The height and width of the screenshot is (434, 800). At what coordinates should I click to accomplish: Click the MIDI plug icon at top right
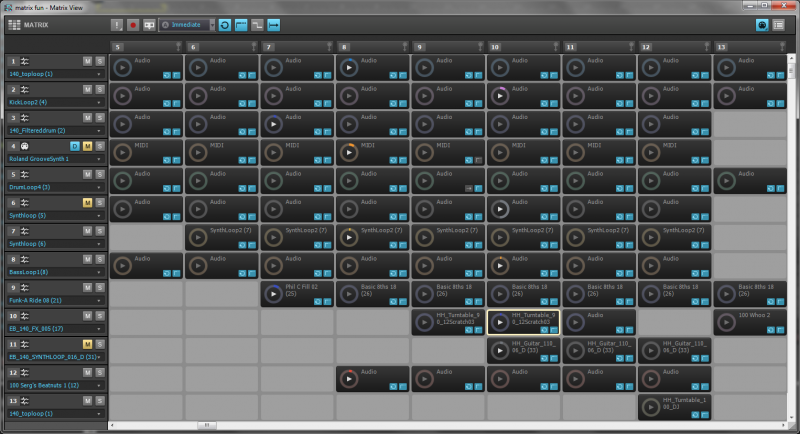(763, 24)
